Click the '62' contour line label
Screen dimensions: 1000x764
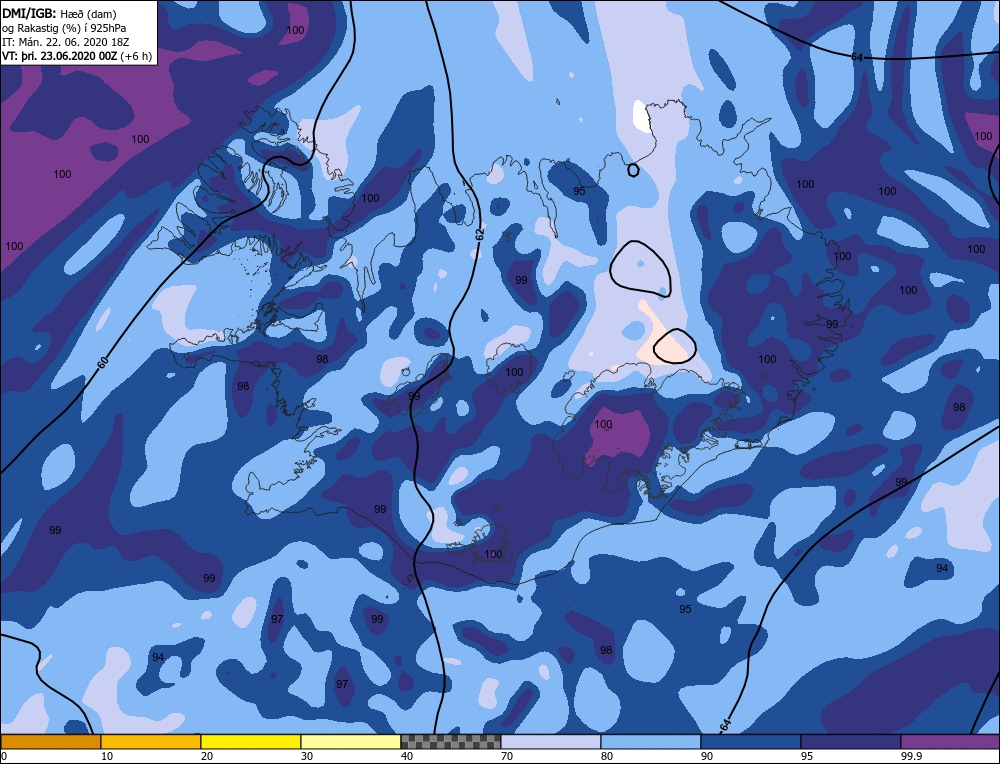click(x=480, y=234)
